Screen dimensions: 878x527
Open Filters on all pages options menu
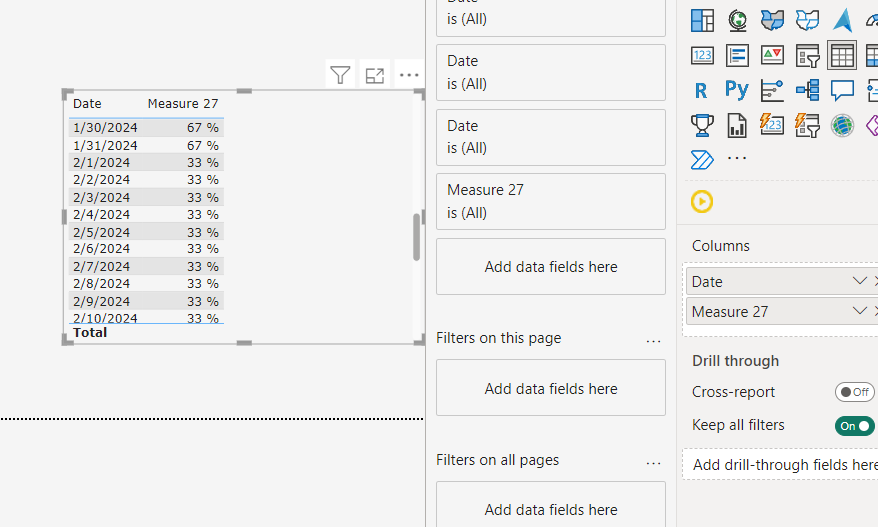(653, 462)
